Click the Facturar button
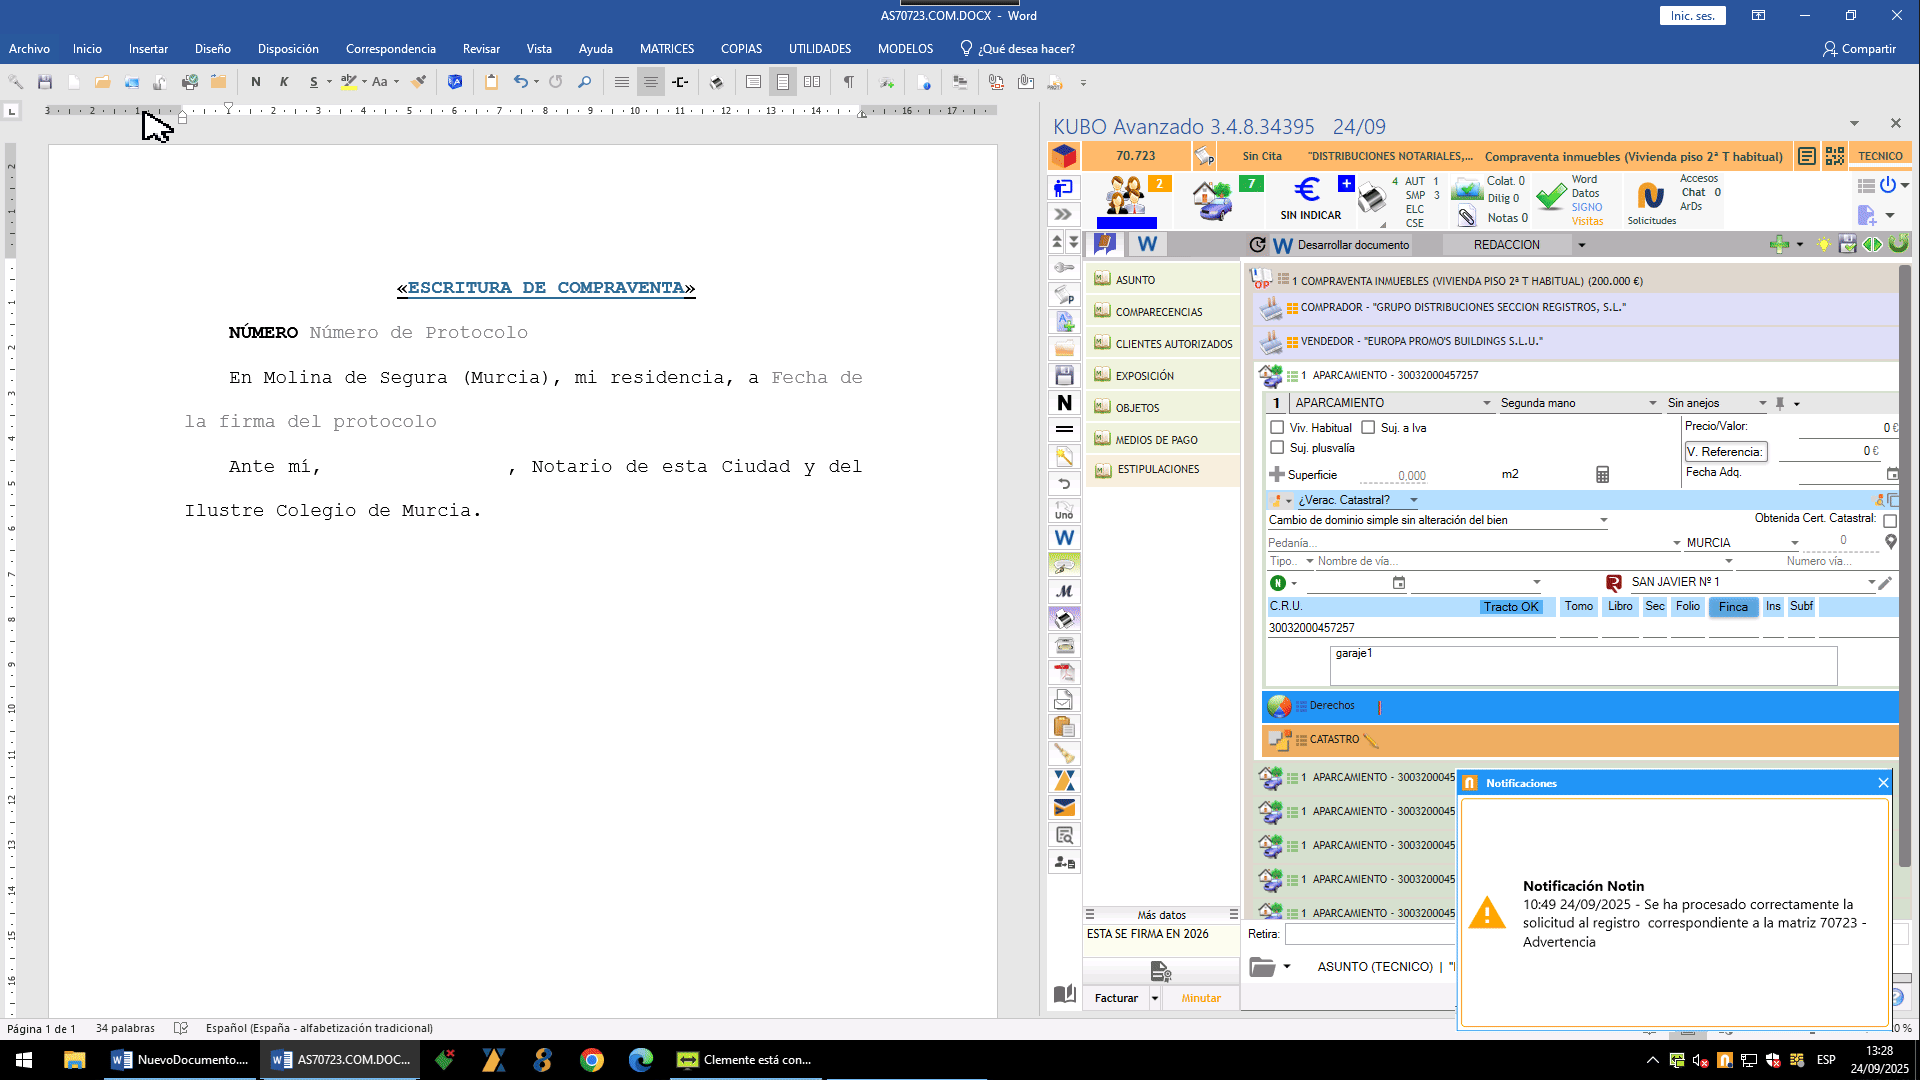This screenshot has width=1920, height=1080. (x=1116, y=998)
